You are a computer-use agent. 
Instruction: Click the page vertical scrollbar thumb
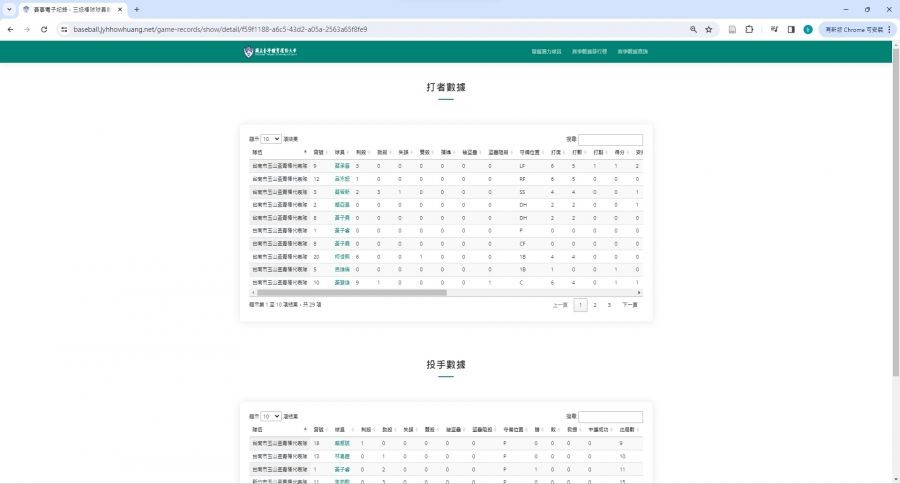895,210
